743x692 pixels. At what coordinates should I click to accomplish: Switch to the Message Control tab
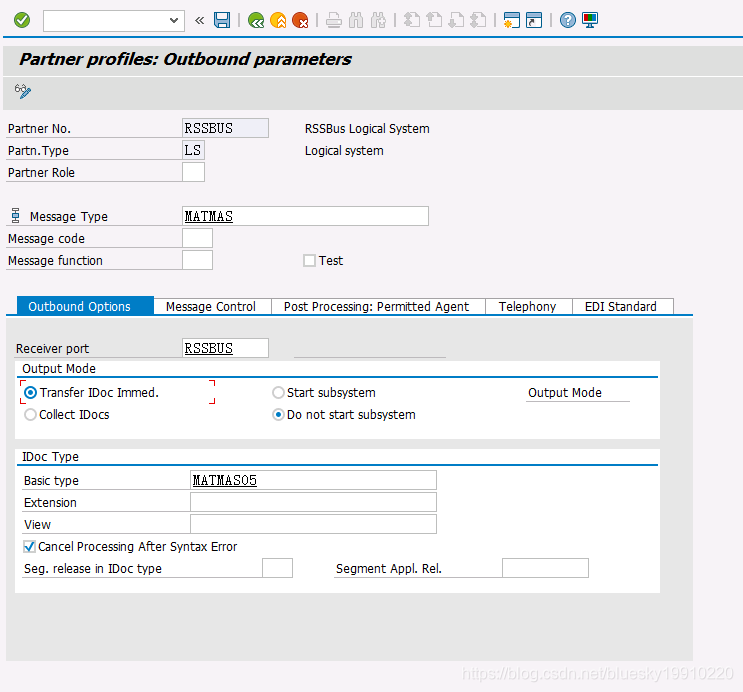click(211, 307)
